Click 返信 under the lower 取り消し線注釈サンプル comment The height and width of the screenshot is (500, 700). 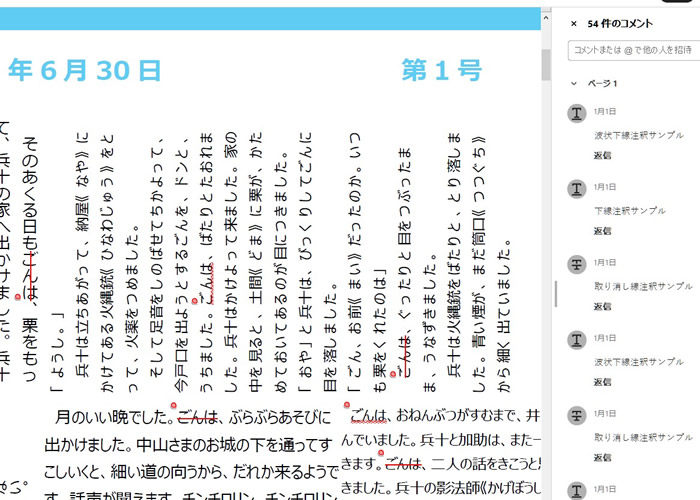[602, 458]
